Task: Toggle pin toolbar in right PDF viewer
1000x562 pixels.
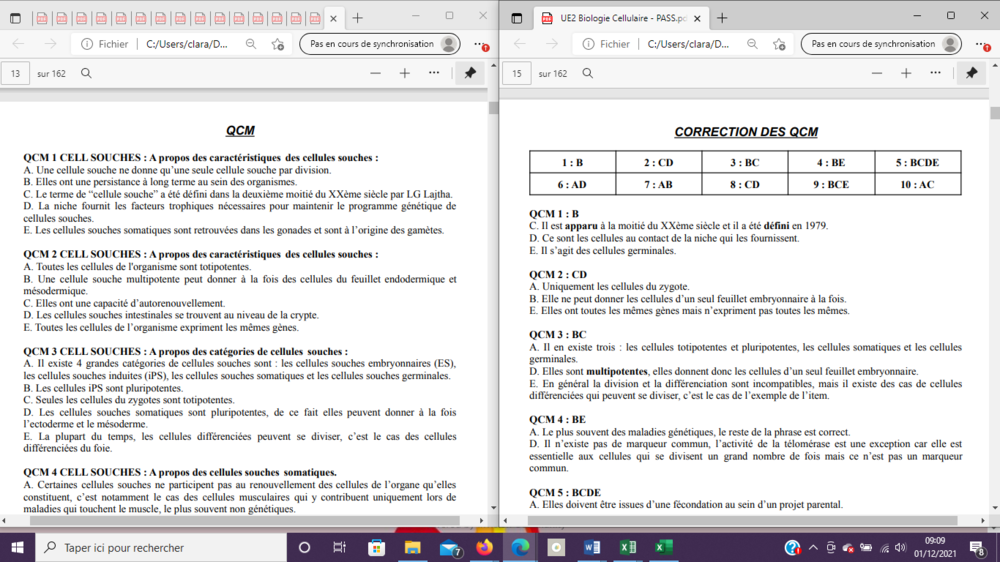Action: pyautogui.click(x=971, y=73)
